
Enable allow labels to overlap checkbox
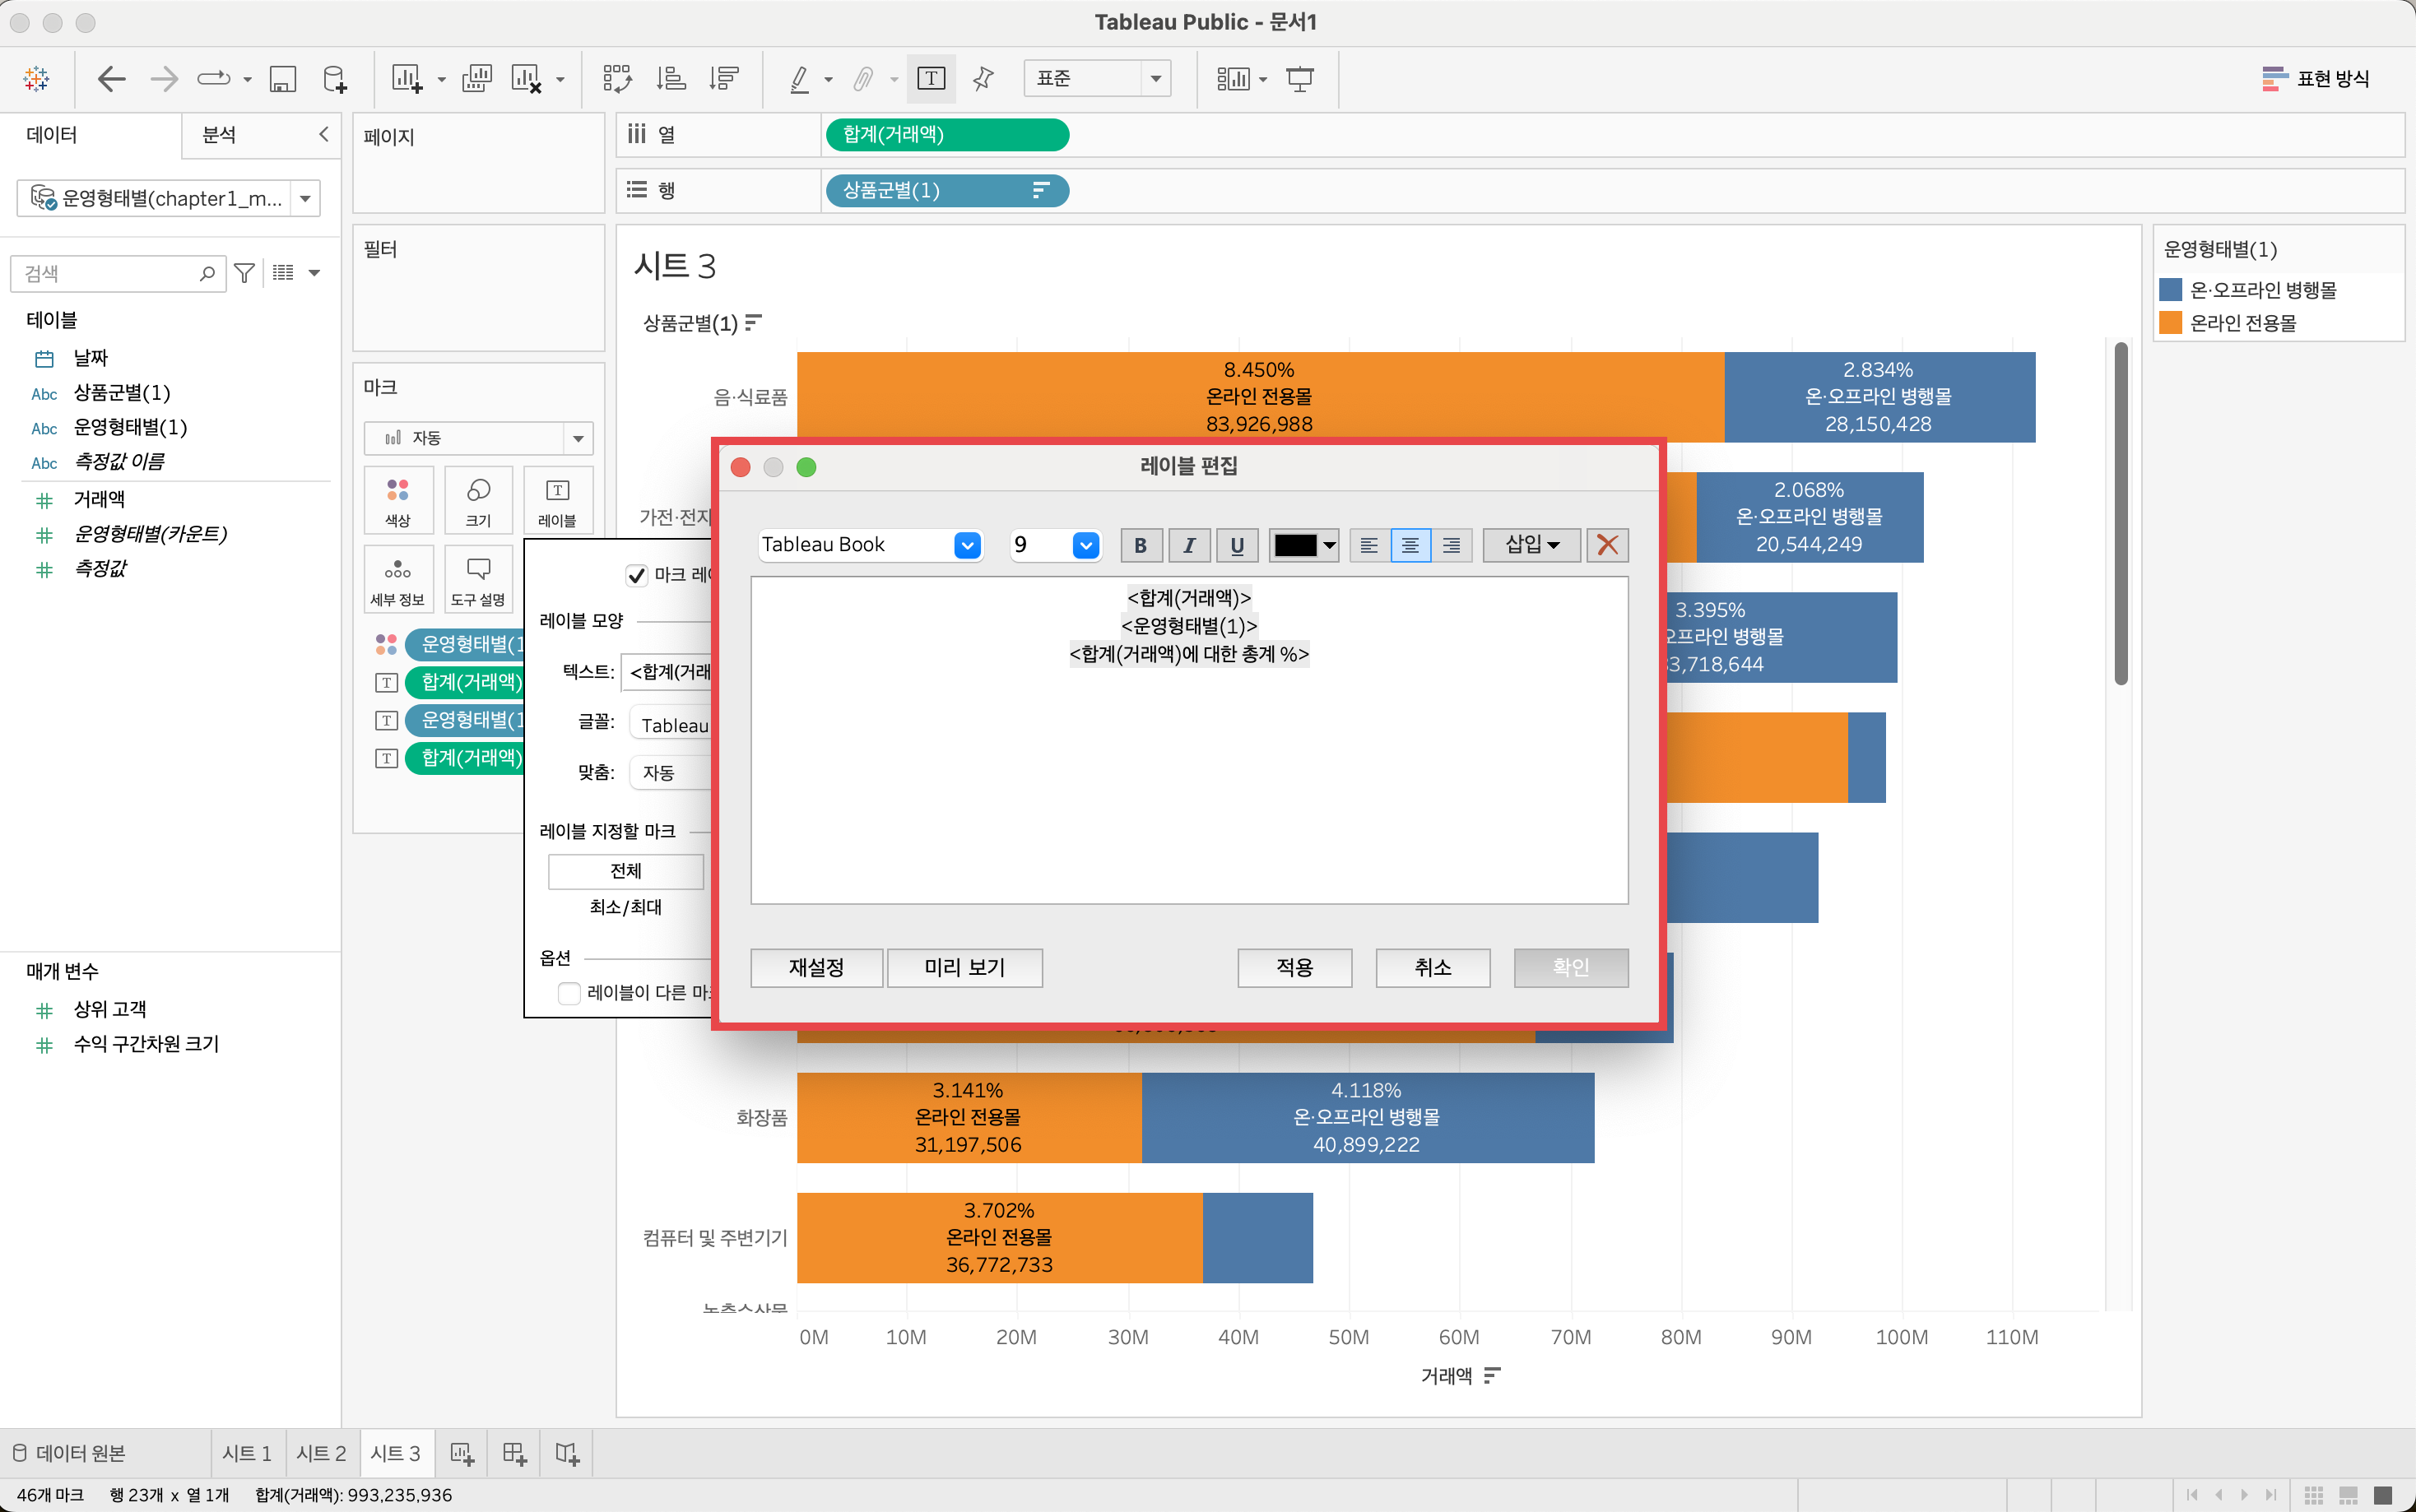(569, 993)
